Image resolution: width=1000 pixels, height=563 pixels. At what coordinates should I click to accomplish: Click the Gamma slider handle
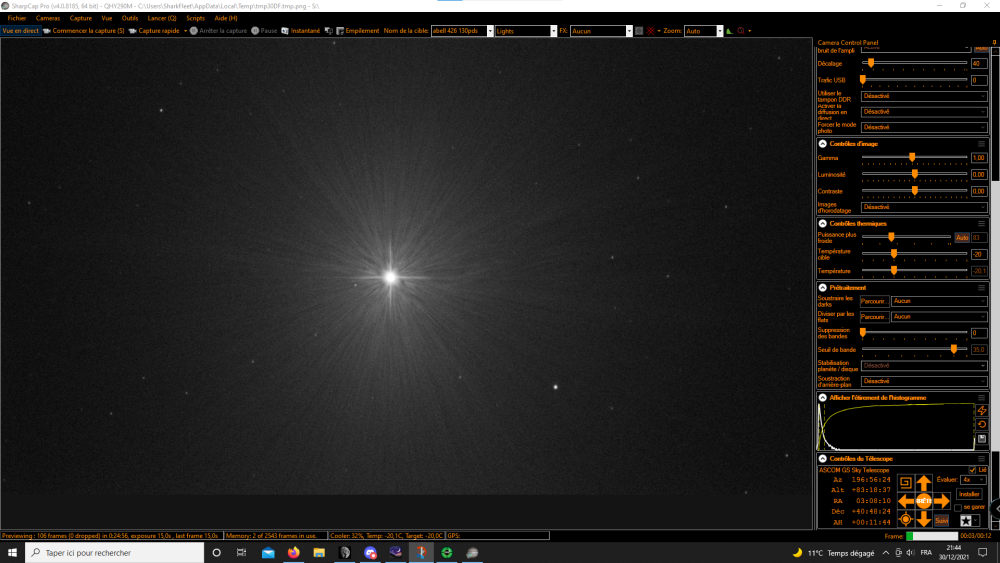click(912, 157)
